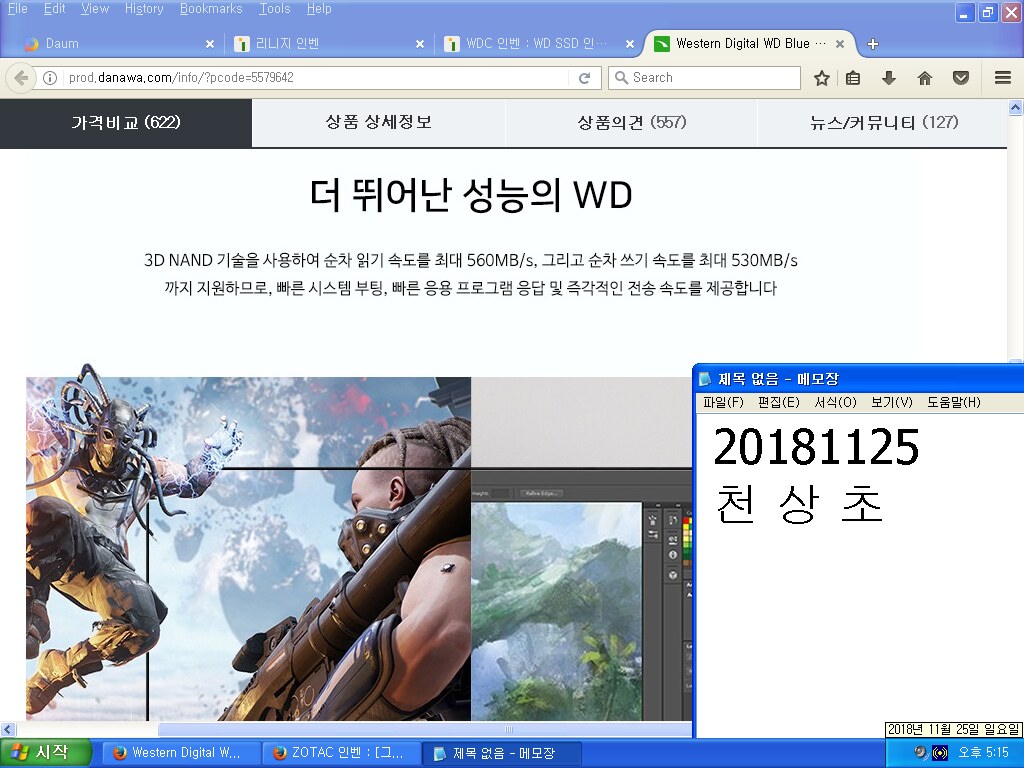1024x768 pixels.
Task: Close the Daum browser tab
Action: coord(210,44)
